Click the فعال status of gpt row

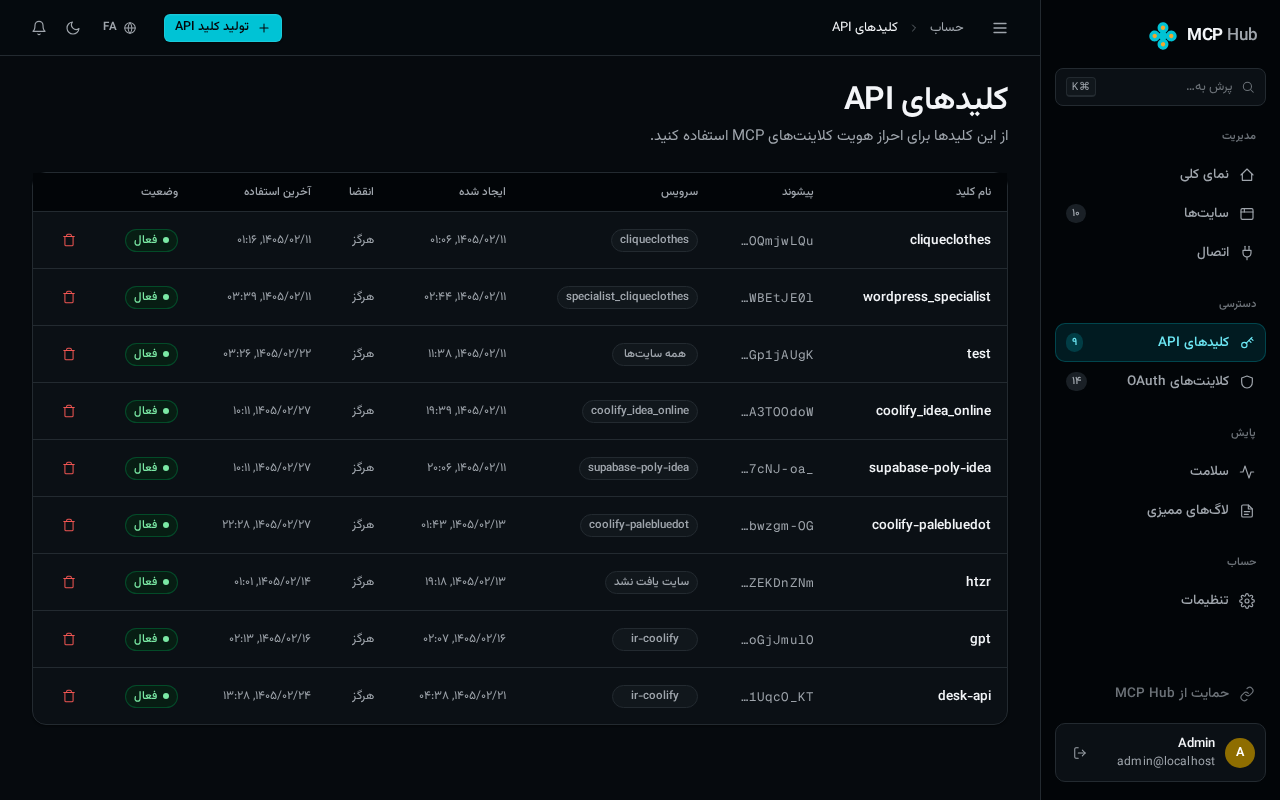pos(151,639)
